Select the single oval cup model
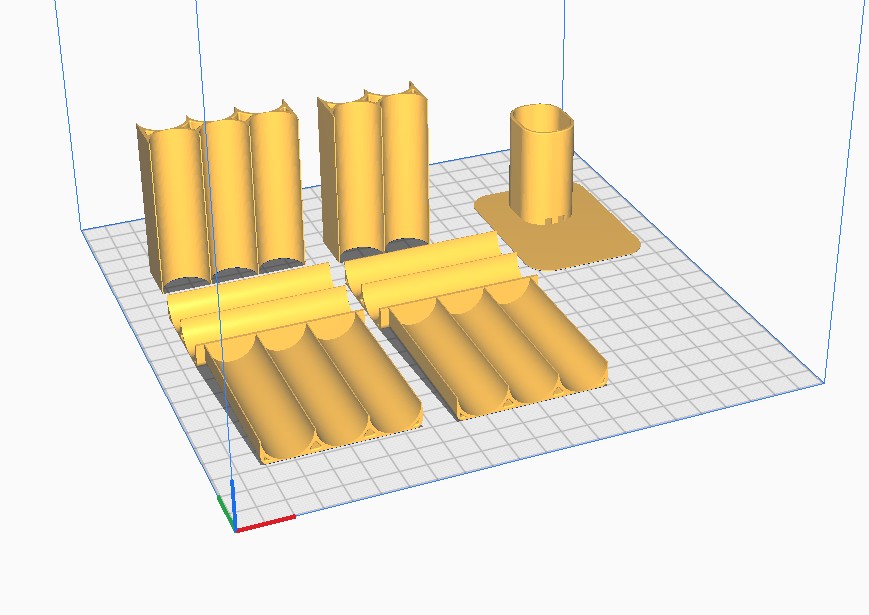Viewport: 869px width, 615px height. tap(541, 166)
